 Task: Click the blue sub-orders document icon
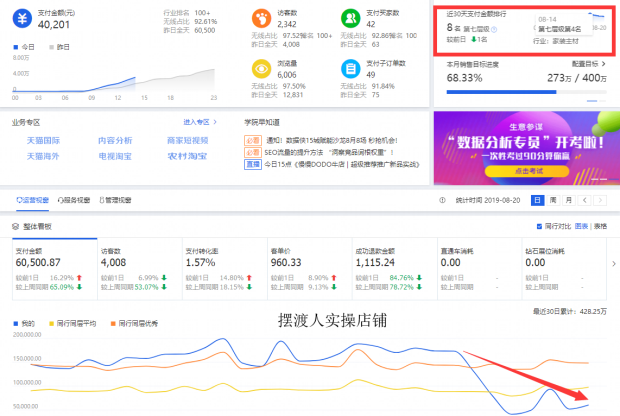[350, 68]
